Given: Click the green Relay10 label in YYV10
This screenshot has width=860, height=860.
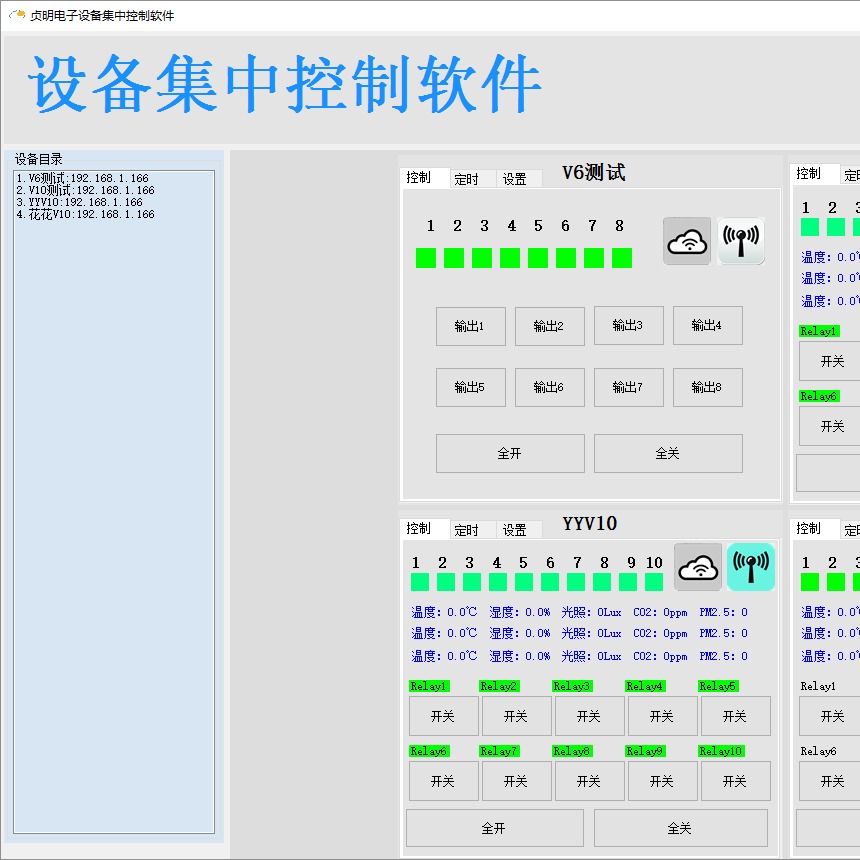Looking at the screenshot, I should [722, 751].
